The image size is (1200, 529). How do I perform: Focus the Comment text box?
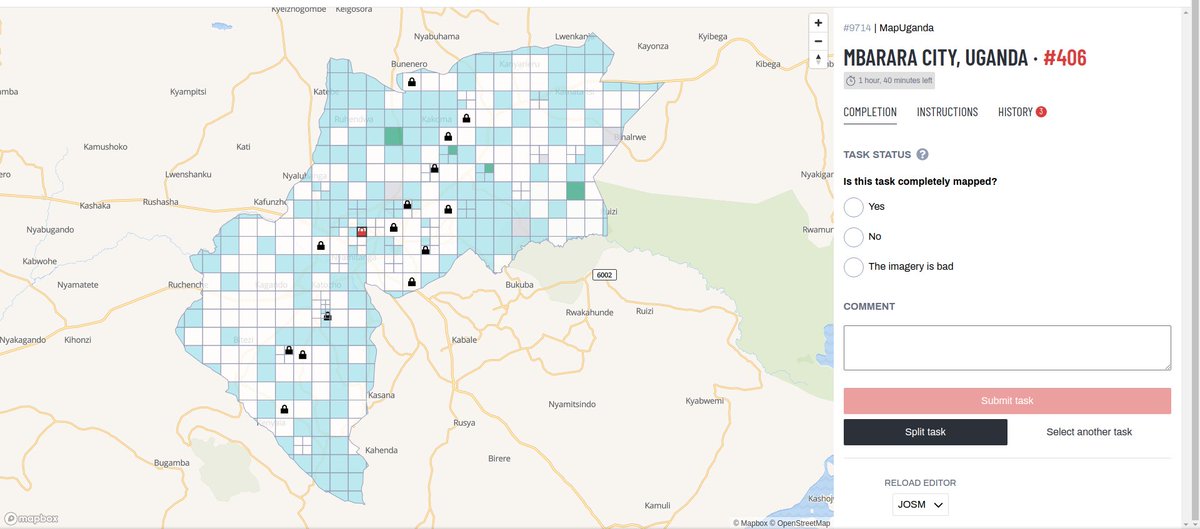point(1007,348)
